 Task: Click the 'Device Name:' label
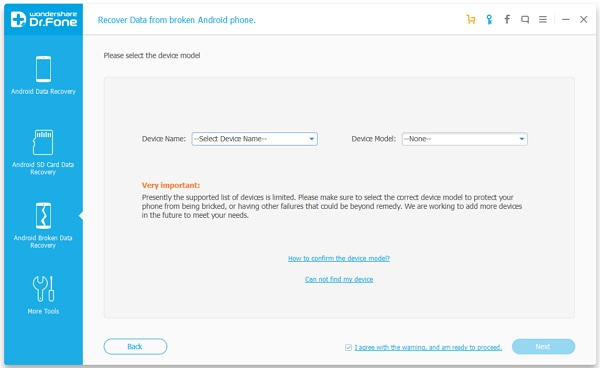click(x=164, y=139)
